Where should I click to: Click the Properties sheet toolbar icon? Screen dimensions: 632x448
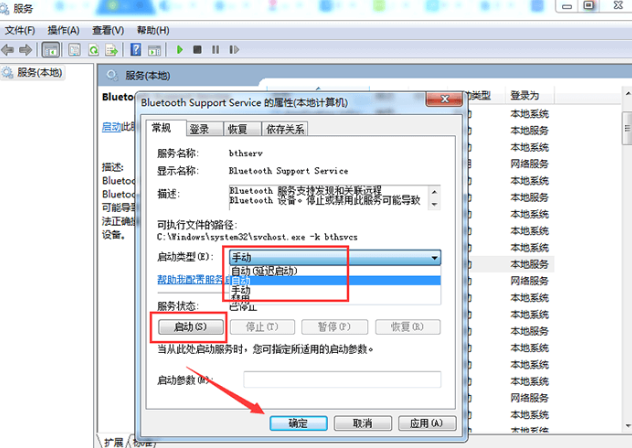tap(74, 50)
